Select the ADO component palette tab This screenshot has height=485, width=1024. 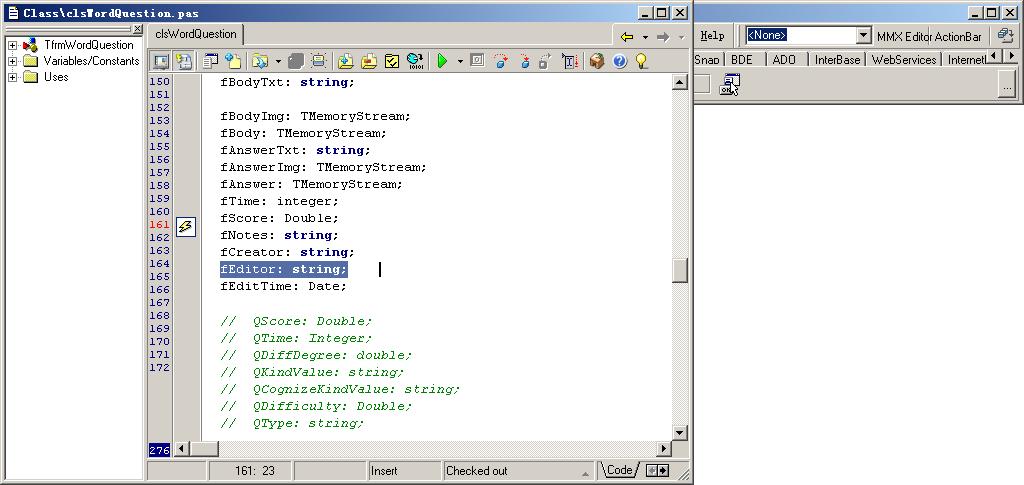tap(785, 60)
